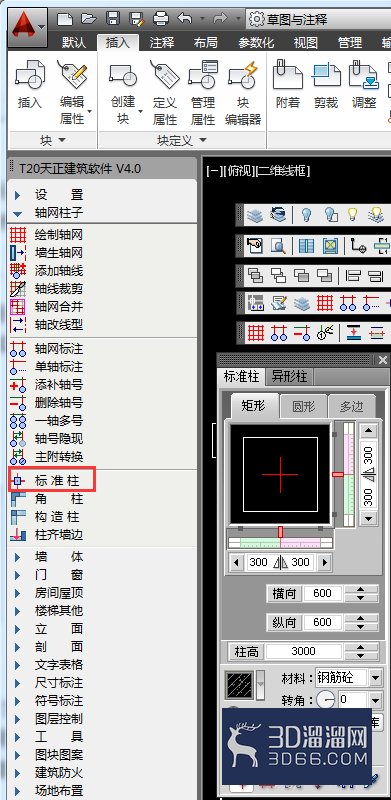Expand the 块 panel dropdown

[53, 140]
